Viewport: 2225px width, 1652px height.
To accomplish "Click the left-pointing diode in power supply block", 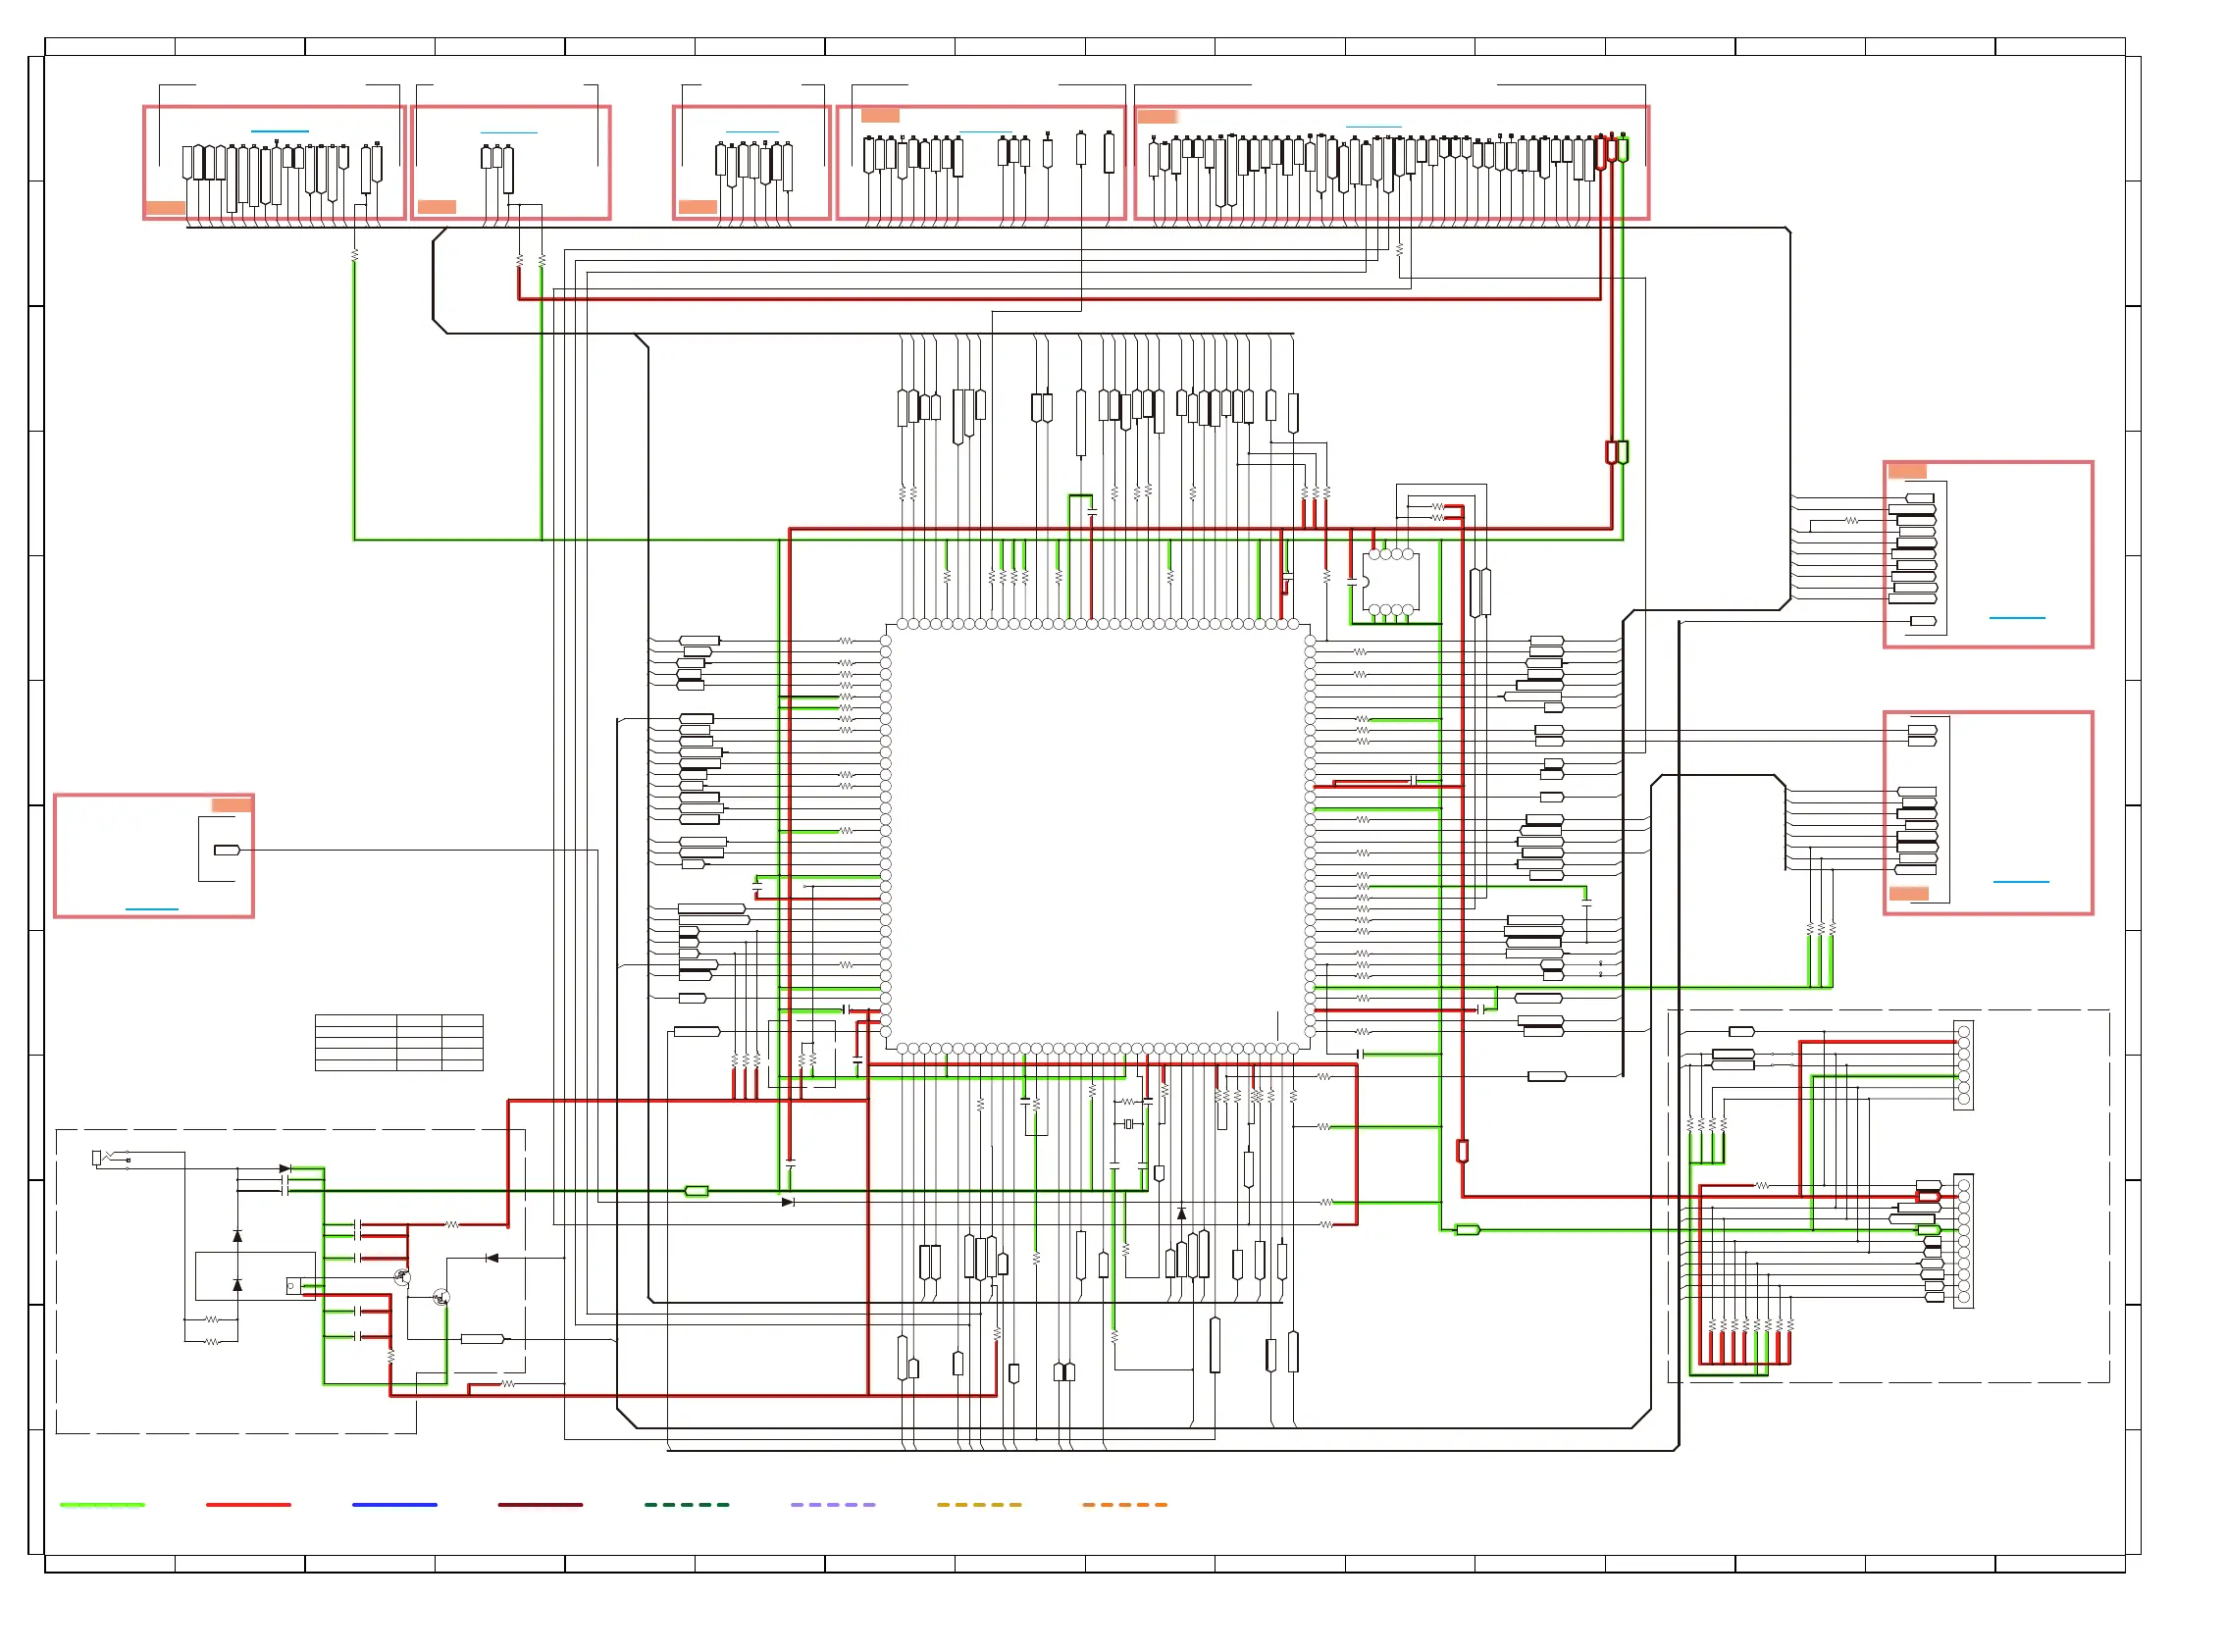I will (x=491, y=1258).
